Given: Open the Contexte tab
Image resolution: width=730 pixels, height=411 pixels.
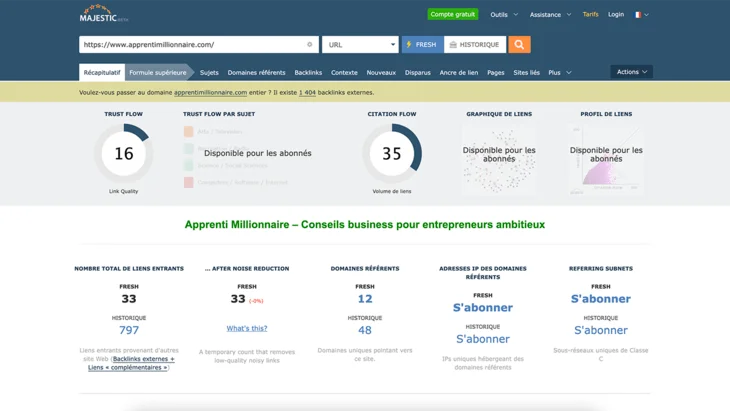Looking at the screenshot, I should pyautogui.click(x=344, y=73).
